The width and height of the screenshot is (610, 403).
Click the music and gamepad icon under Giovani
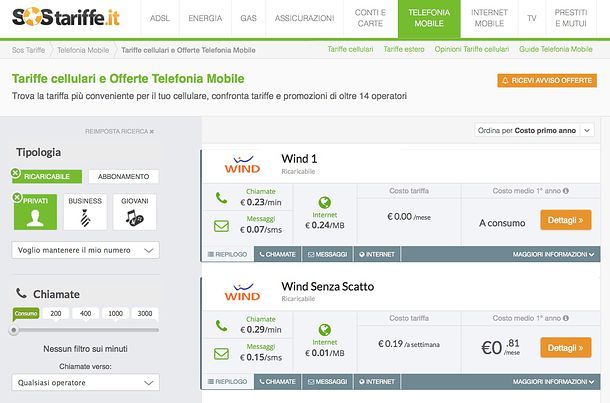point(134,218)
